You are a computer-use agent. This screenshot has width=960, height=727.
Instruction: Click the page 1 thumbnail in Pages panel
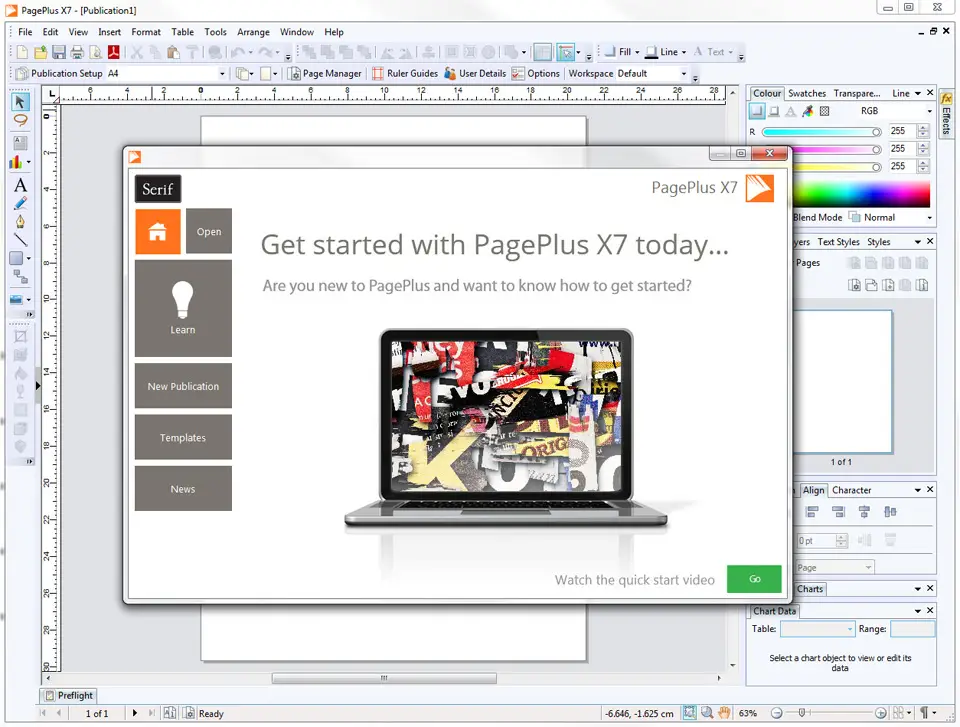pyautogui.click(x=842, y=382)
